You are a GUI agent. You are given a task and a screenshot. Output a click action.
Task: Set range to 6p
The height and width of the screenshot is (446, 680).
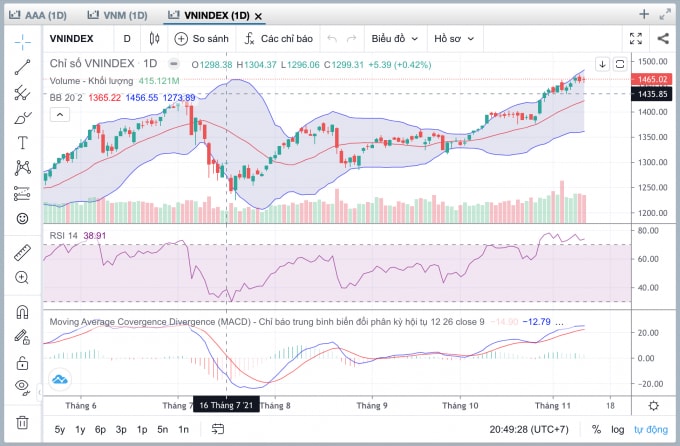point(100,430)
